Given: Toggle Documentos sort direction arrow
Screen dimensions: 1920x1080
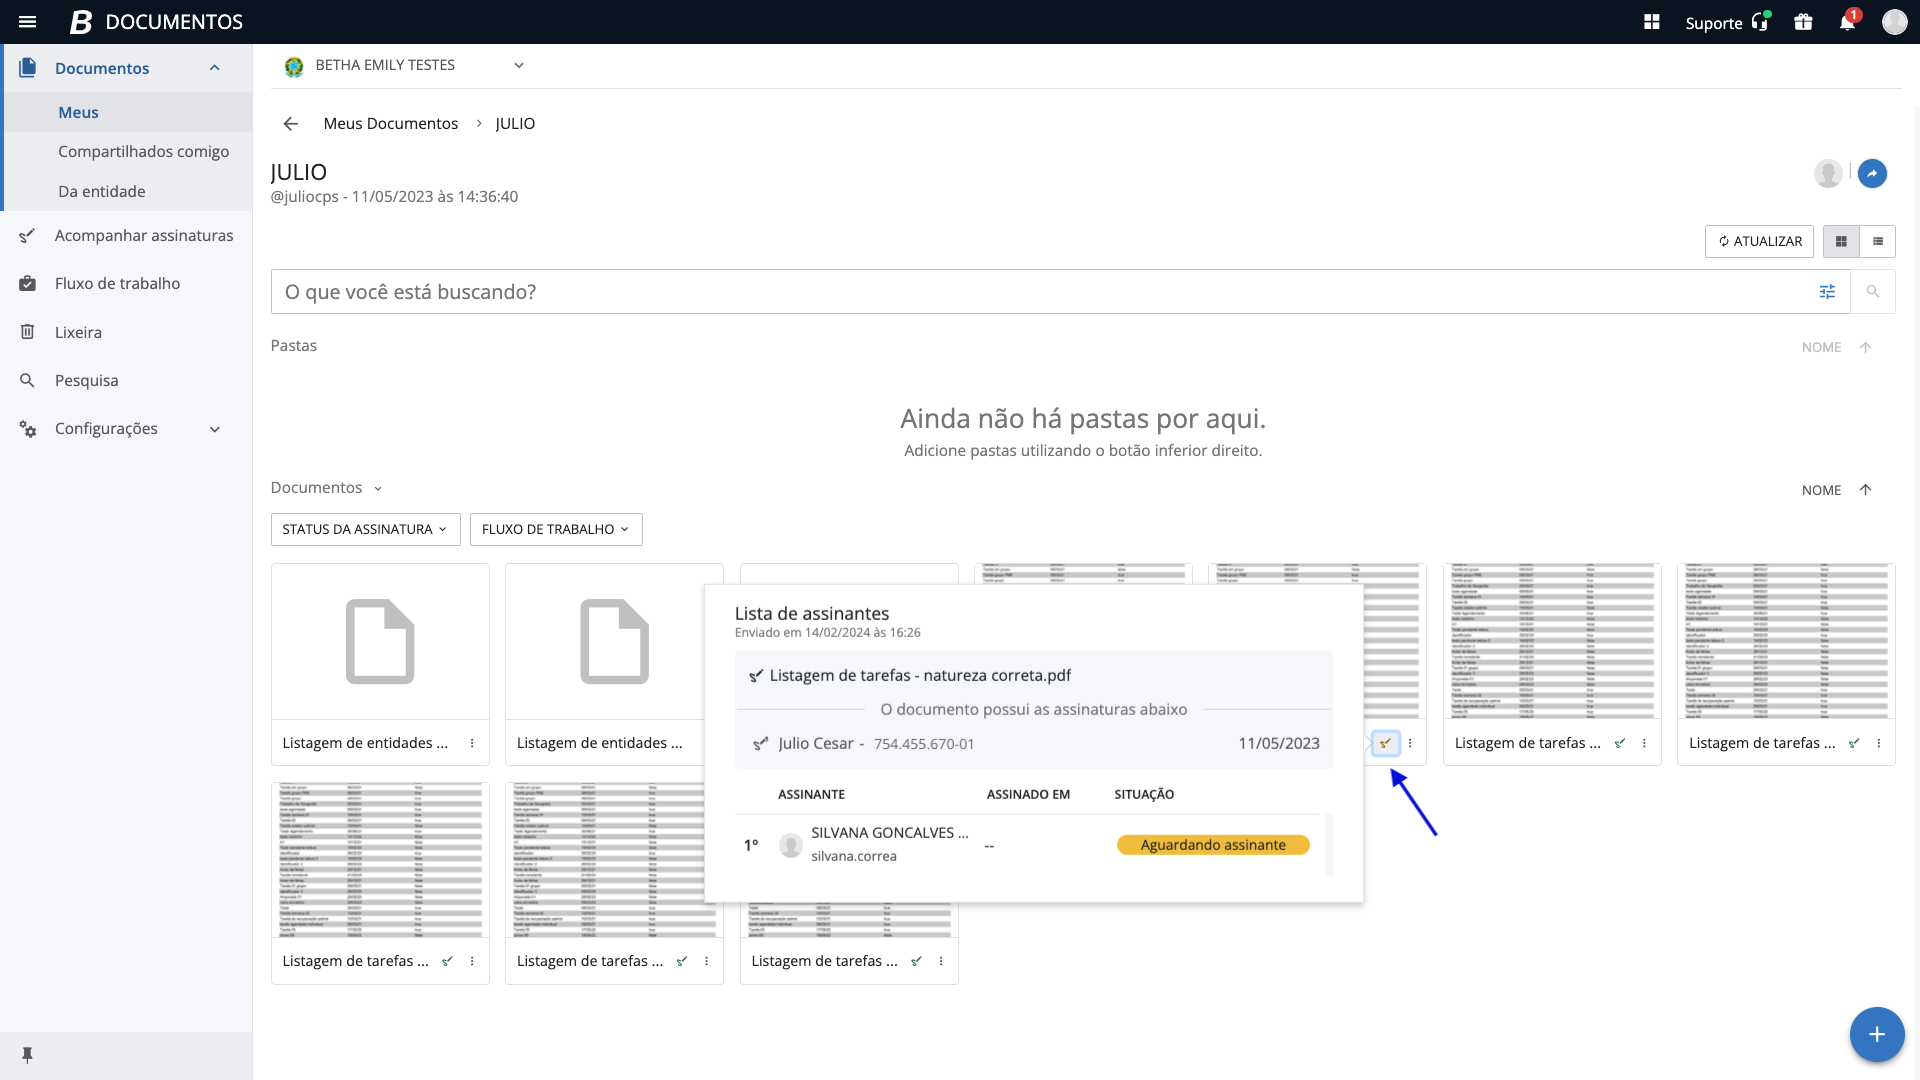Looking at the screenshot, I should pyautogui.click(x=1865, y=490).
